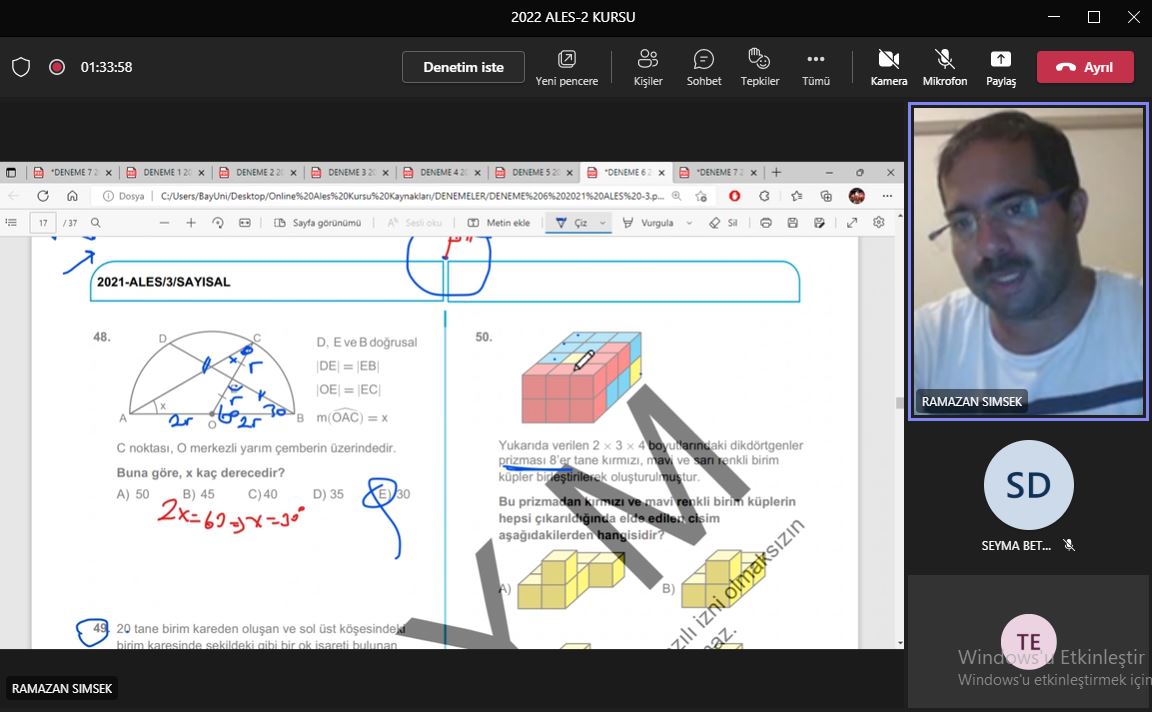1152x712 pixels.
Task: Click Paylaş to share content
Action: pyautogui.click(x=1001, y=68)
